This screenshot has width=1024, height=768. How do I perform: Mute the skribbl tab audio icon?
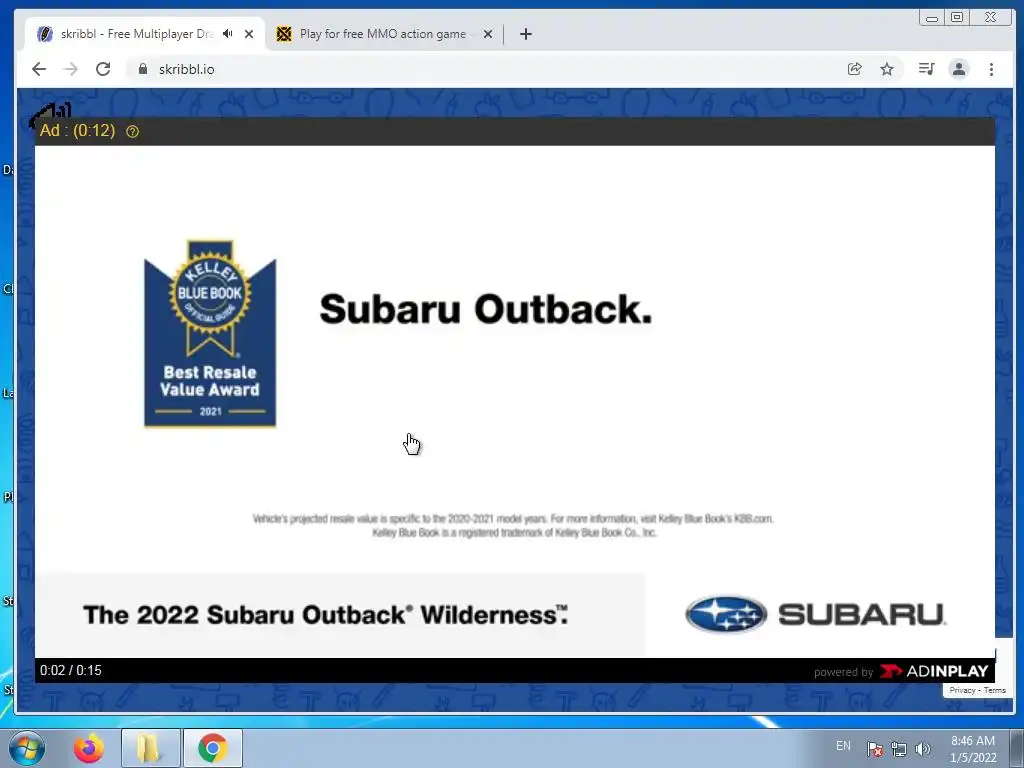(x=227, y=34)
